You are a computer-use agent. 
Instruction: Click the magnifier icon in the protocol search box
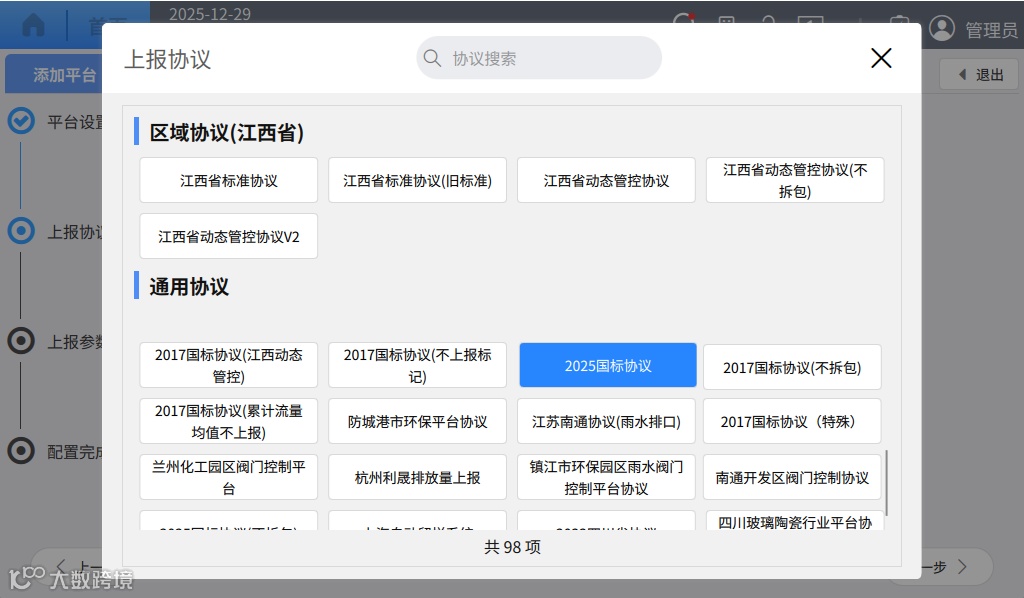(x=432, y=58)
